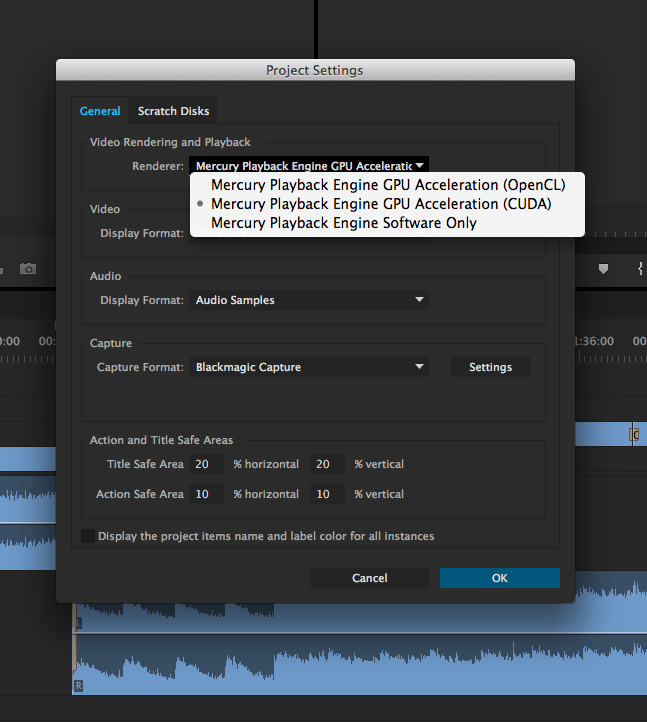Click Title Safe Area horizontal field
647x722 pixels.
207,464
